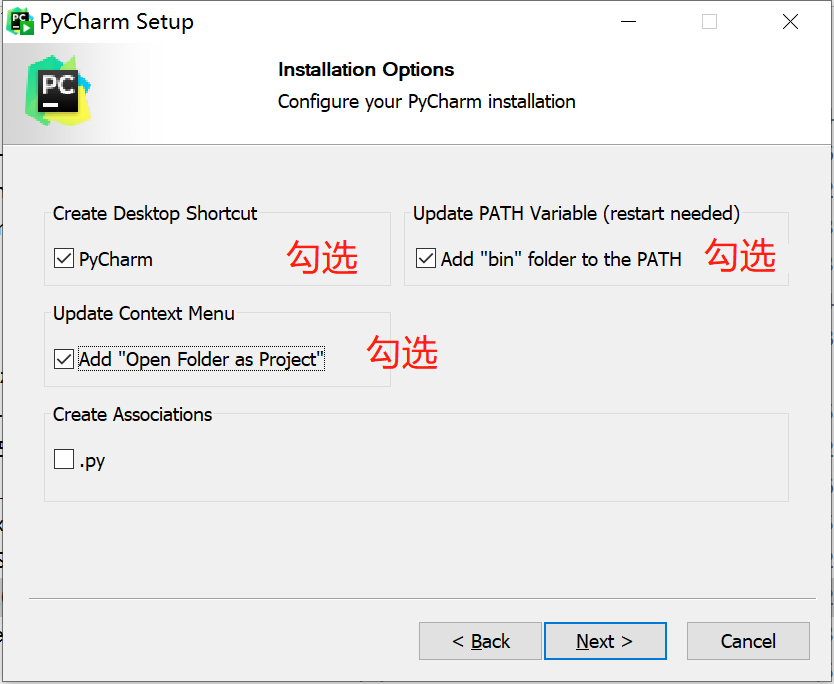The width and height of the screenshot is (834, 684).
Task: Click the "Create Desktop Shortcut" group label
Action: point(155,214)
